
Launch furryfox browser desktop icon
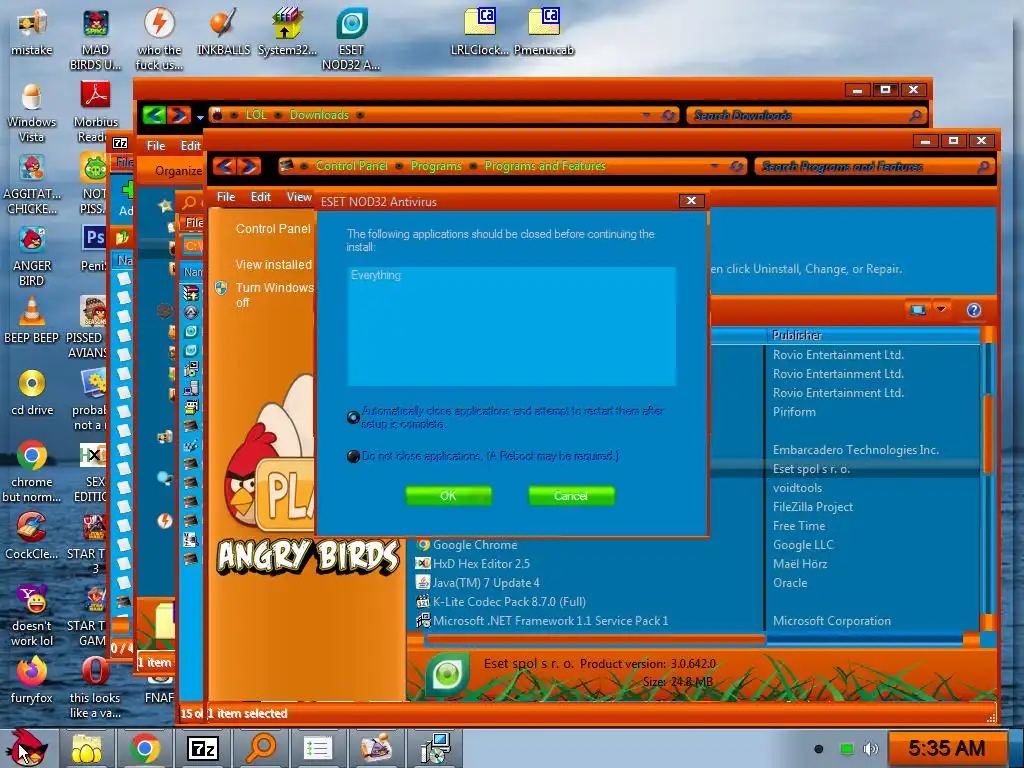31,679
